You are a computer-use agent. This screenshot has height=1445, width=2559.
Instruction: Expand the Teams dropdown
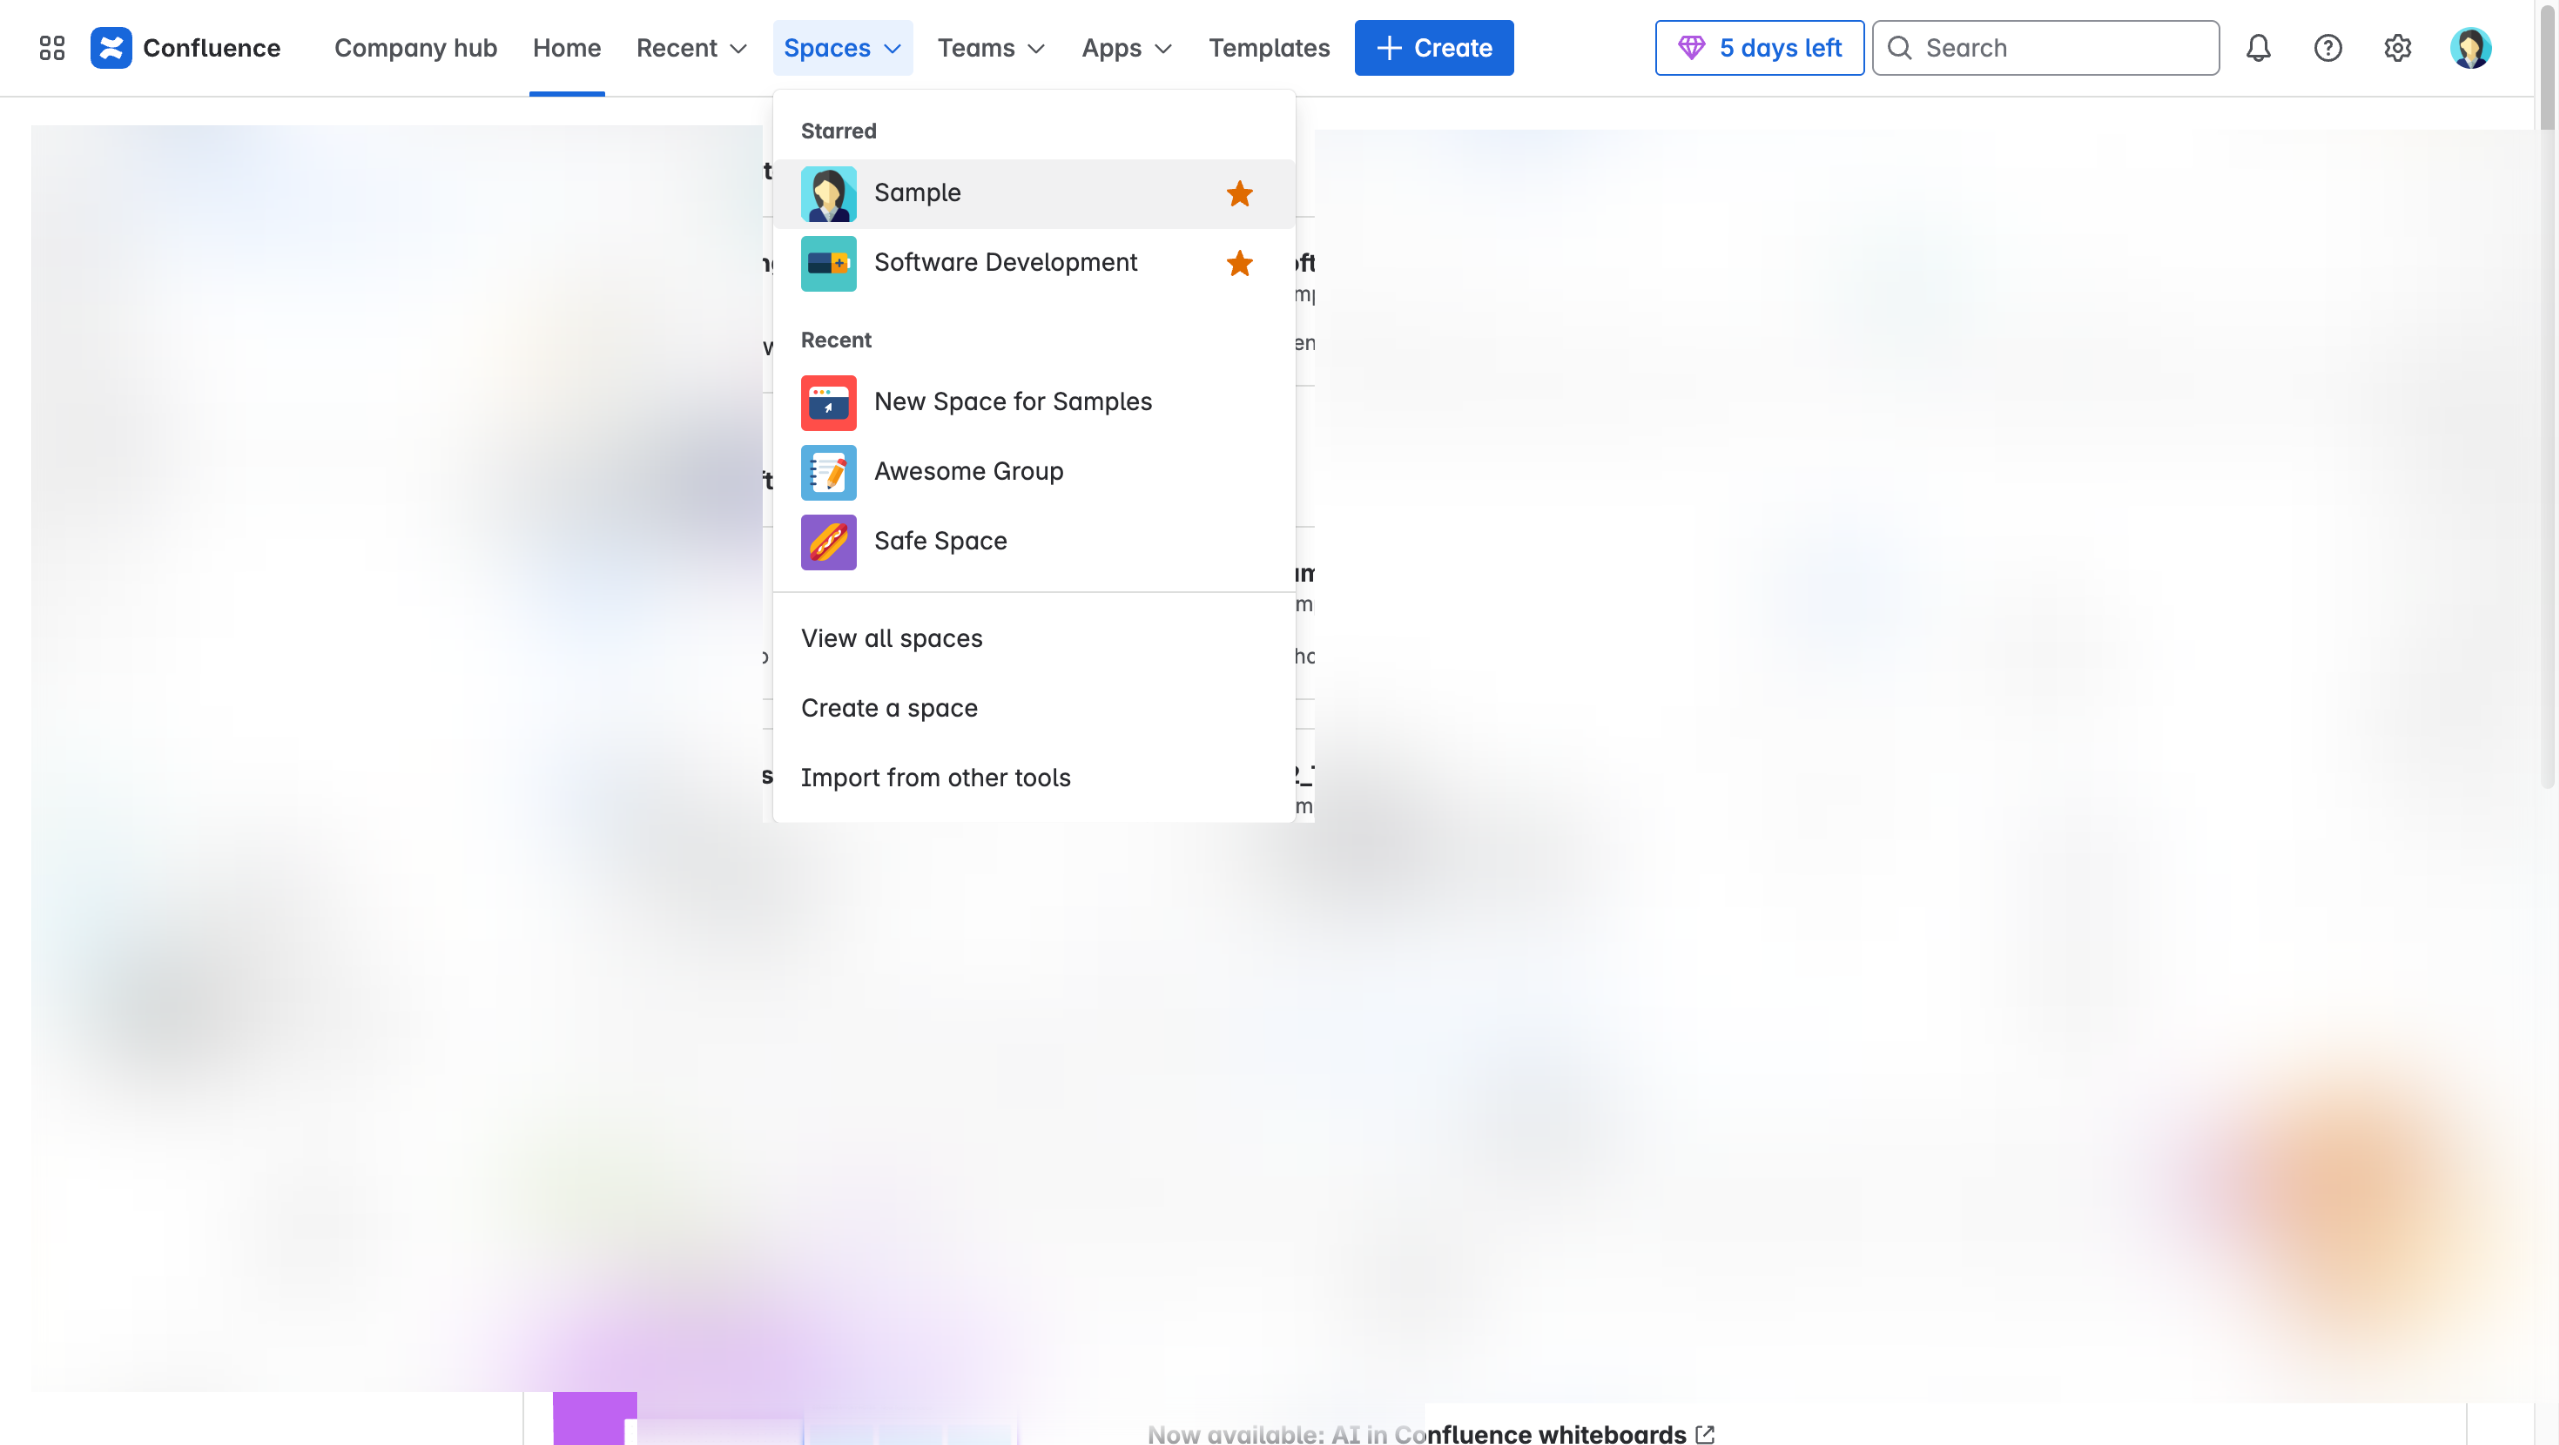click(990, 48)
